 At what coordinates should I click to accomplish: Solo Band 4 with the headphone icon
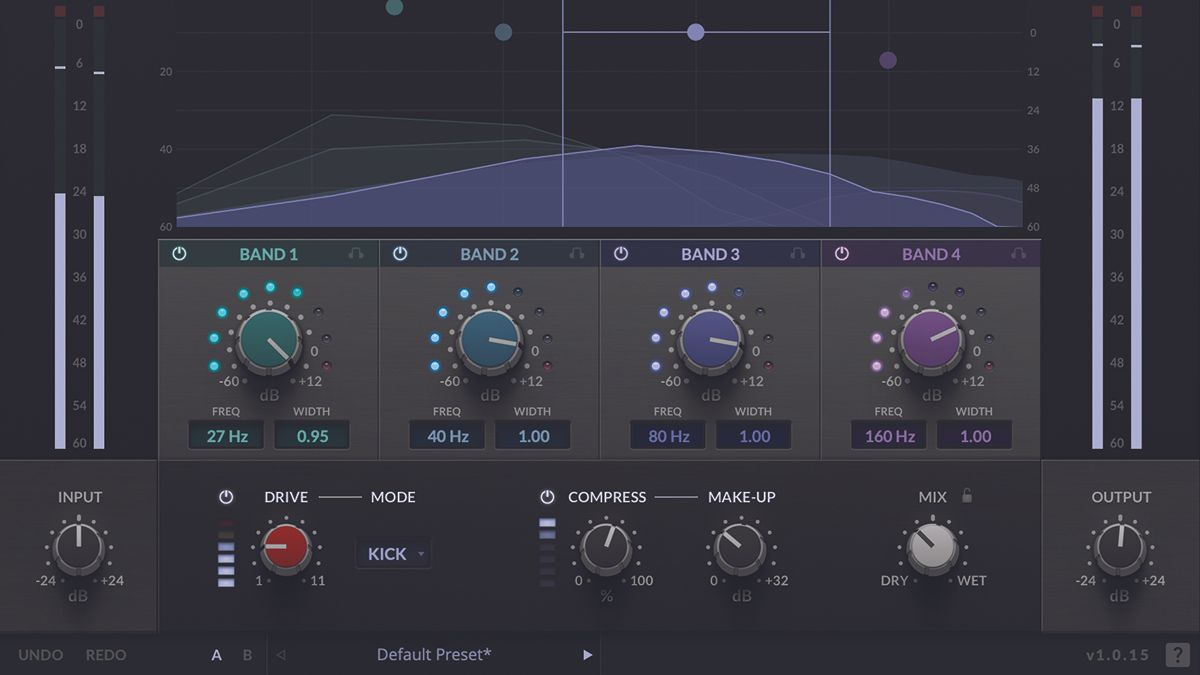[x=1018, y=254]
